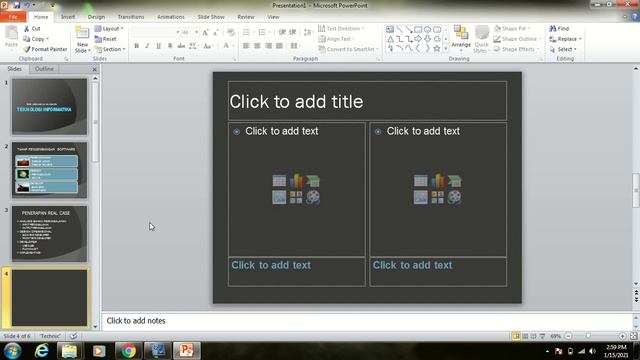
Task: Select the Text Box shape in gallery
Action: point(390,29)
